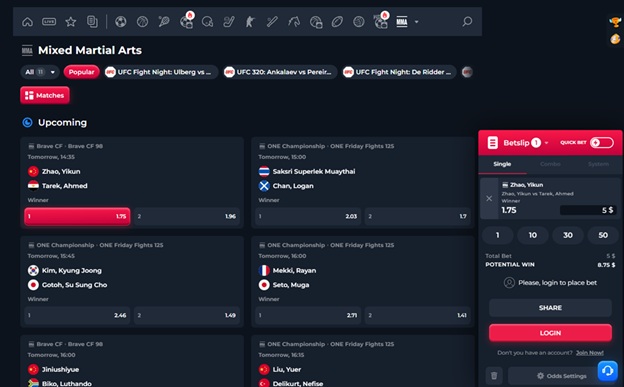Expand the Betslip header dropdown arrow
The height and width of the screenshot is (387, 624).
pos(546,143)
